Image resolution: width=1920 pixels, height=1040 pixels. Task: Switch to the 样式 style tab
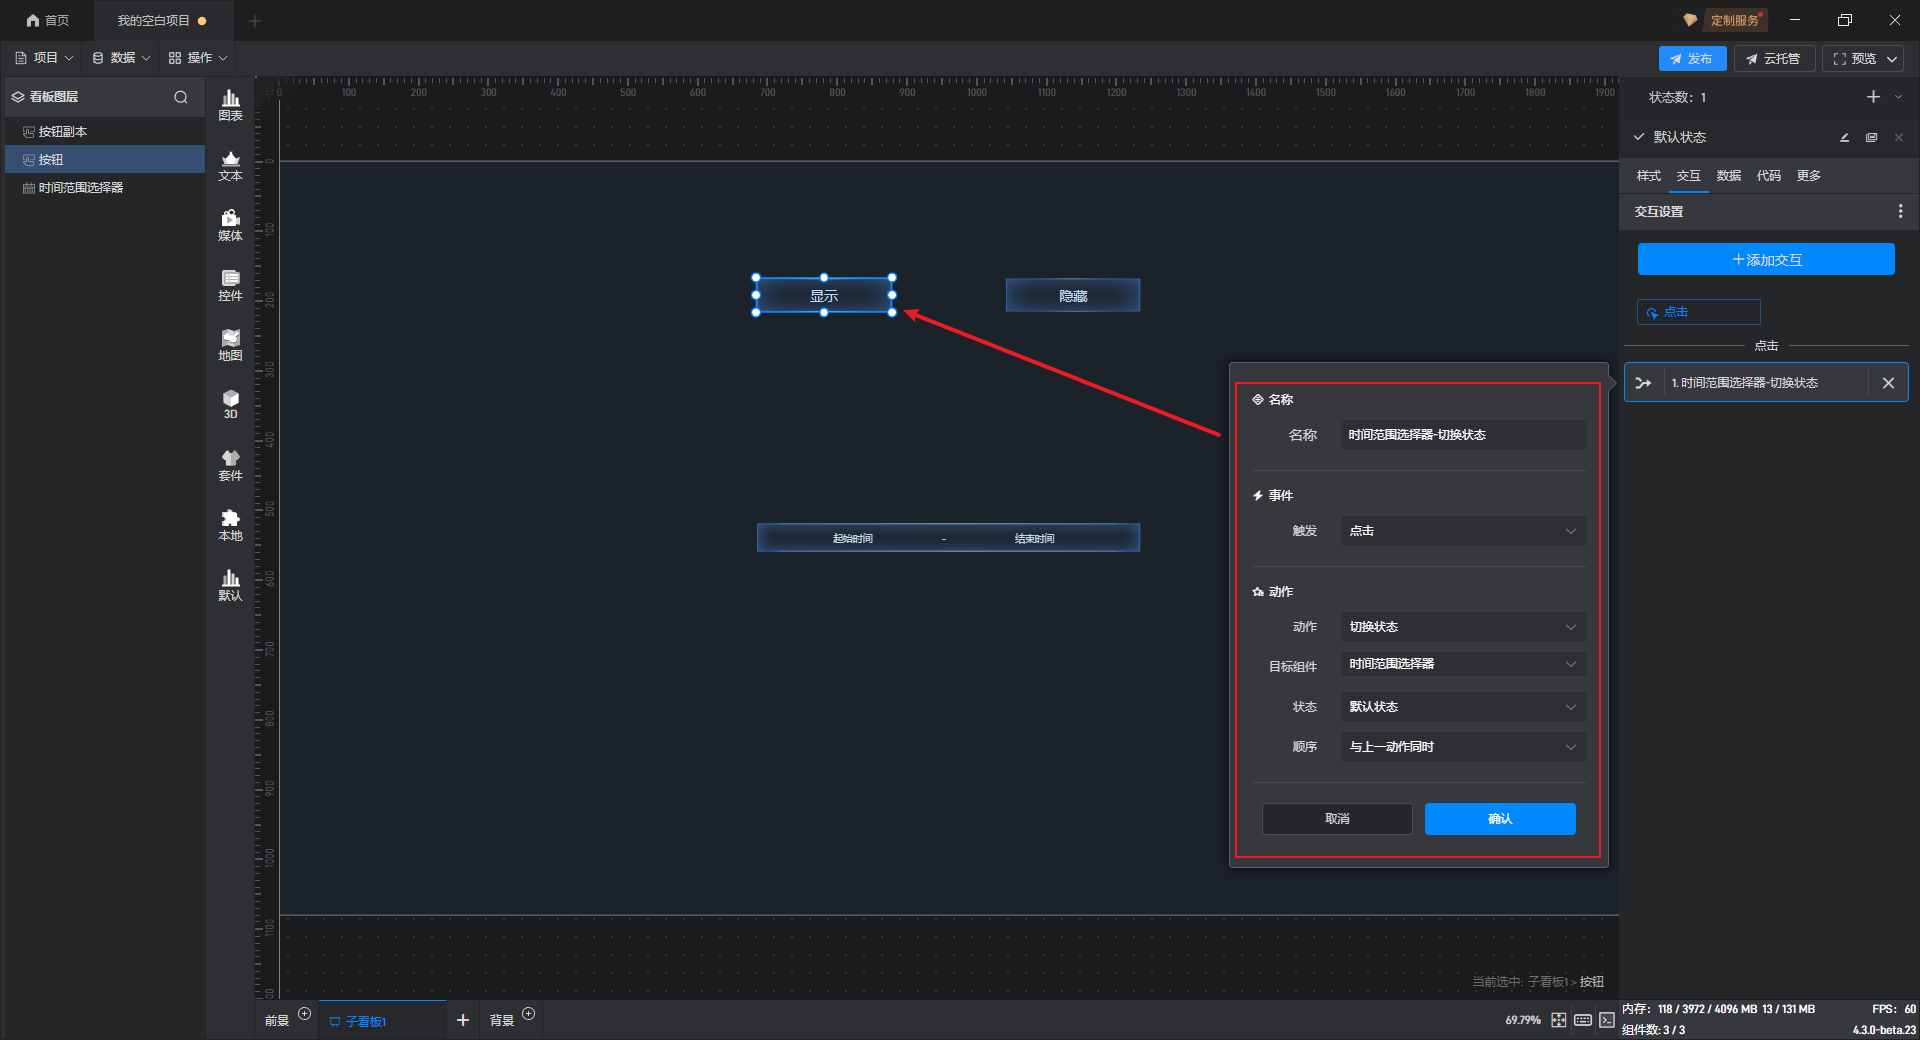coord(1648,176)
